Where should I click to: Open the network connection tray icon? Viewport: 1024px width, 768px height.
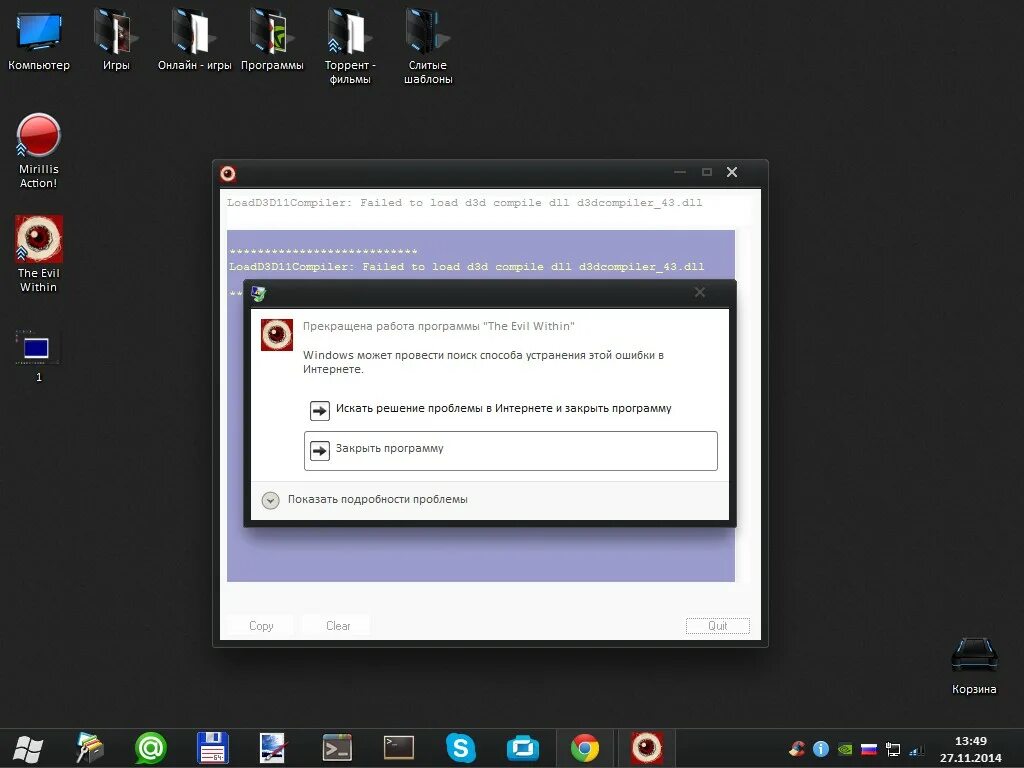(893, 749)
